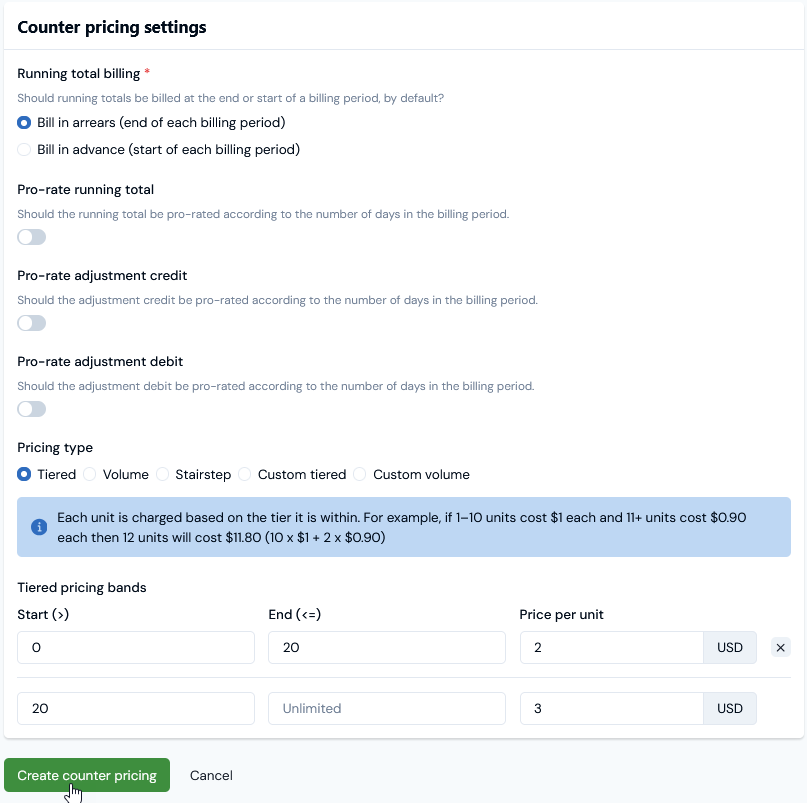The width and height of the screenshot is (807, 803).
Task: Choose the Volume pricing type
Action: pyautogui.click(x=90, y=474)
